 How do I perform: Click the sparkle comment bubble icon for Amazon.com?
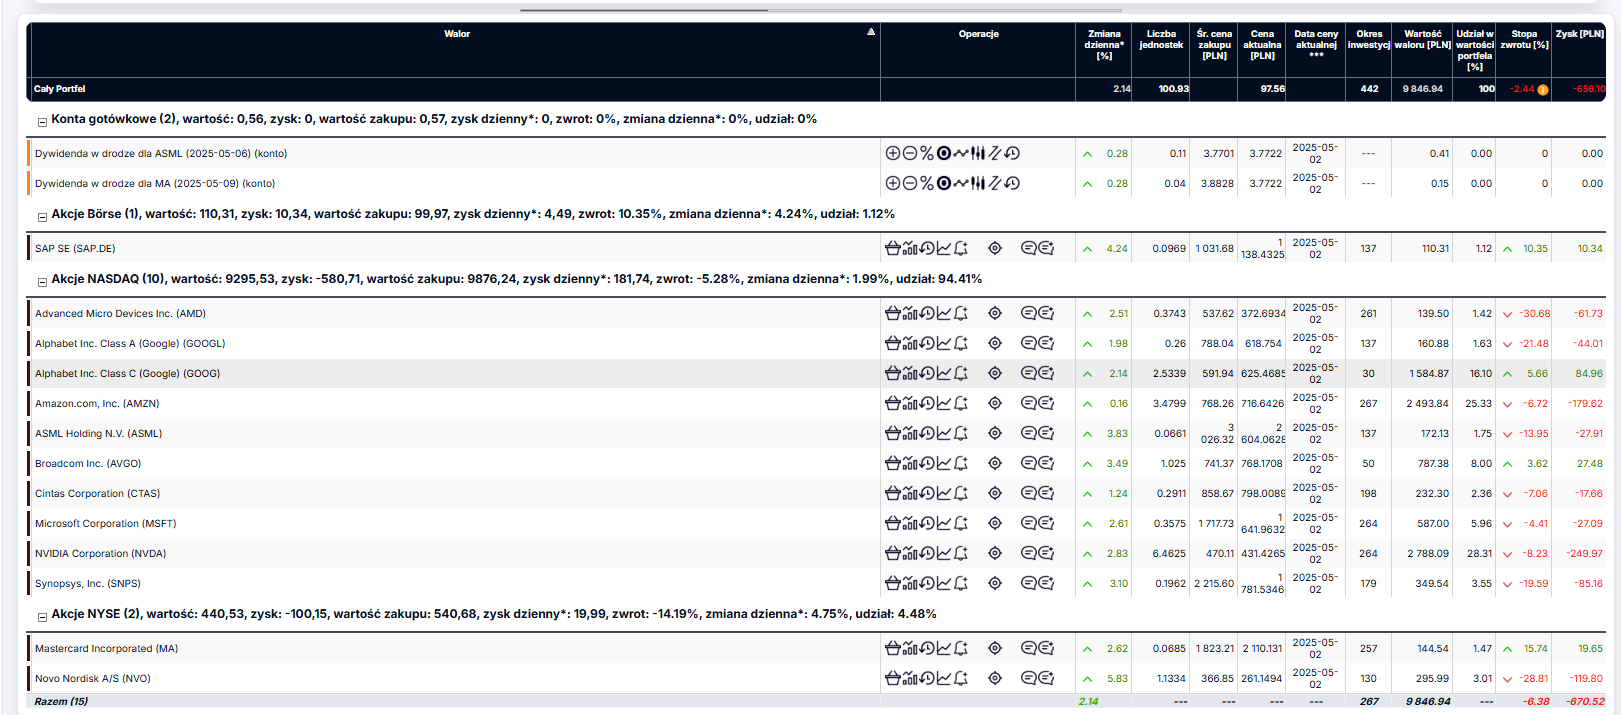1046,403
